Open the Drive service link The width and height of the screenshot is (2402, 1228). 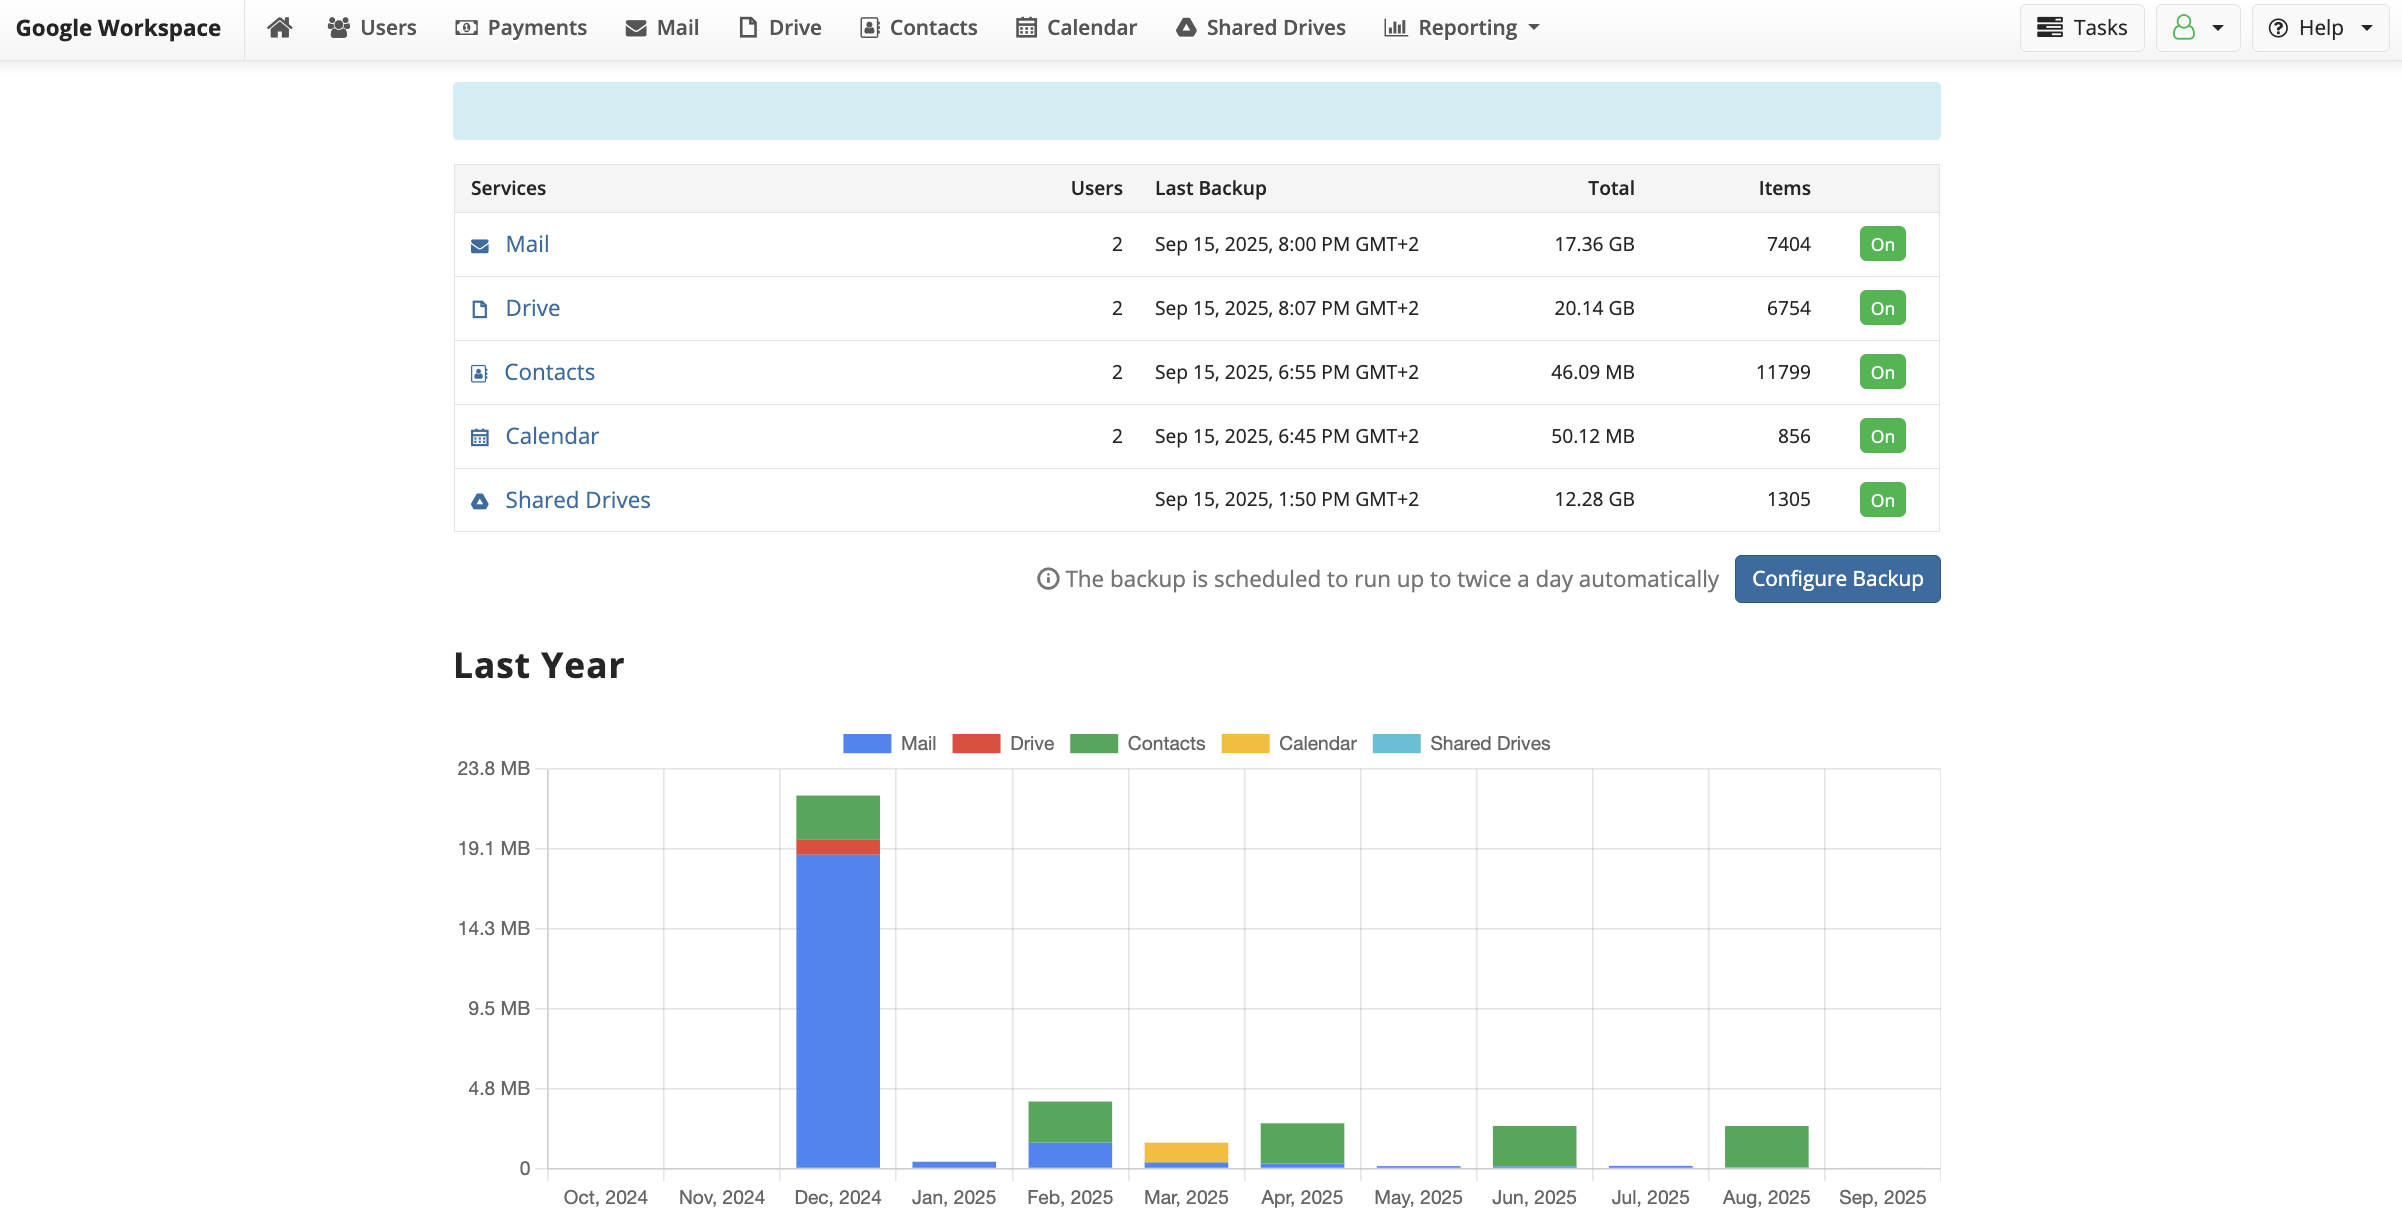point(533,308)
